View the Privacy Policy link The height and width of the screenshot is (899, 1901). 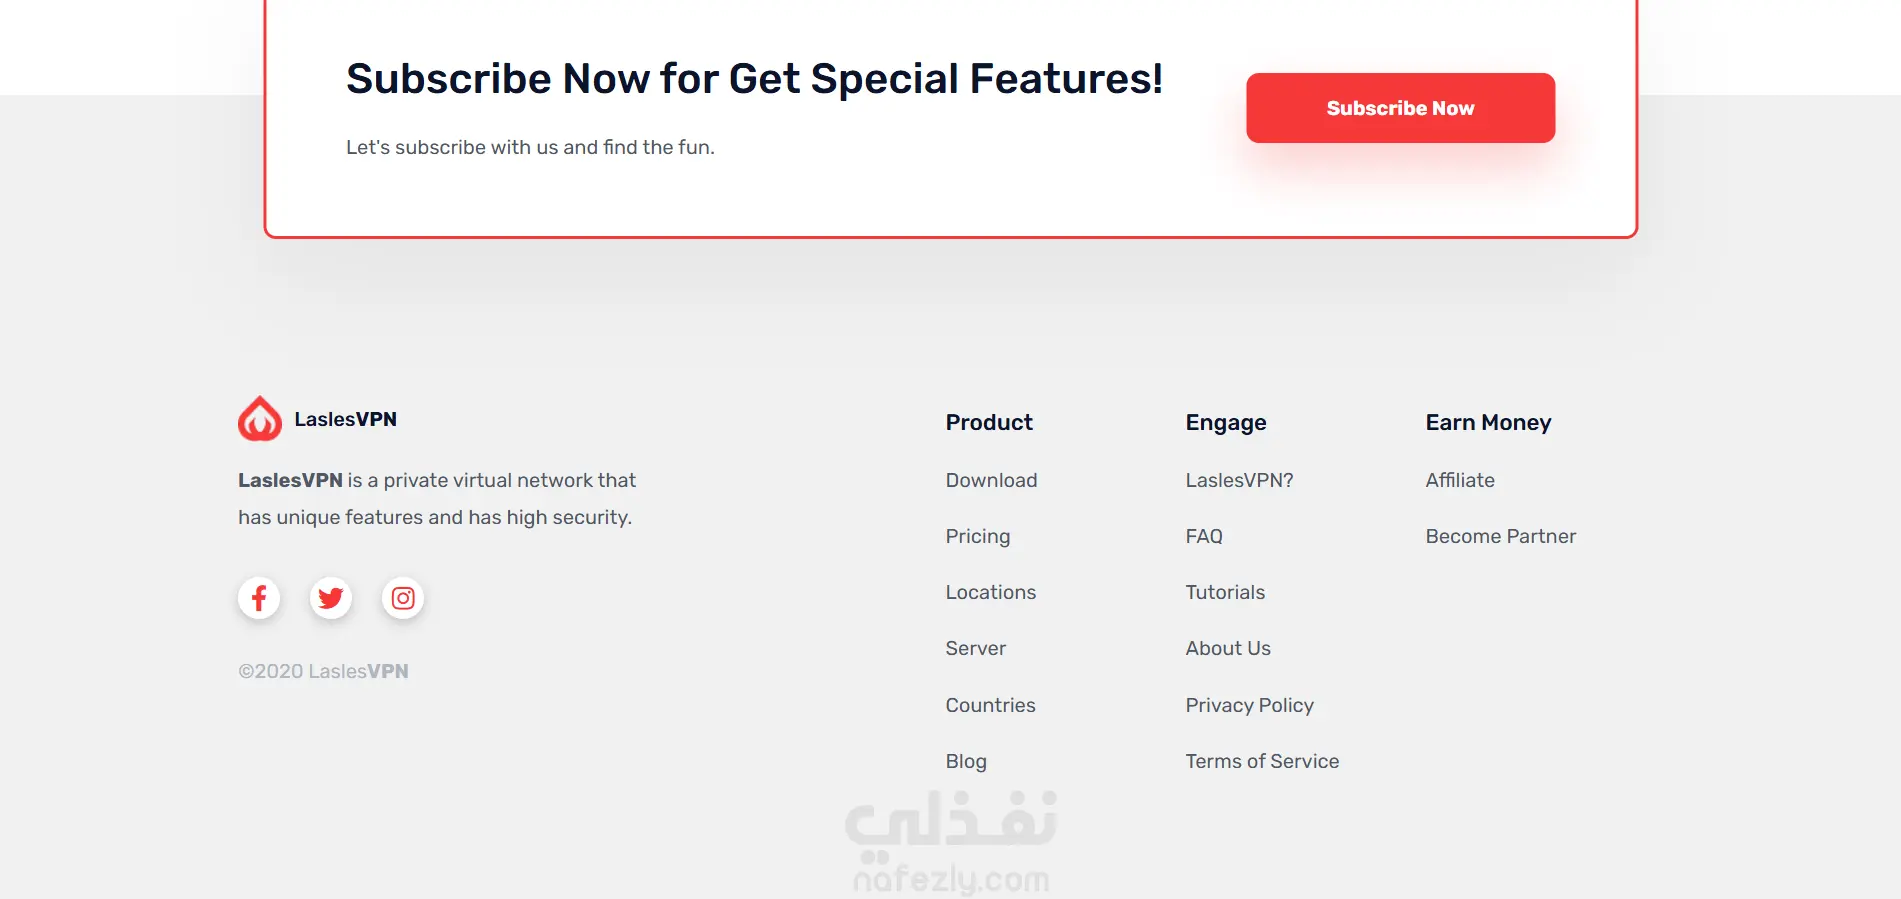coord(1249,705)
